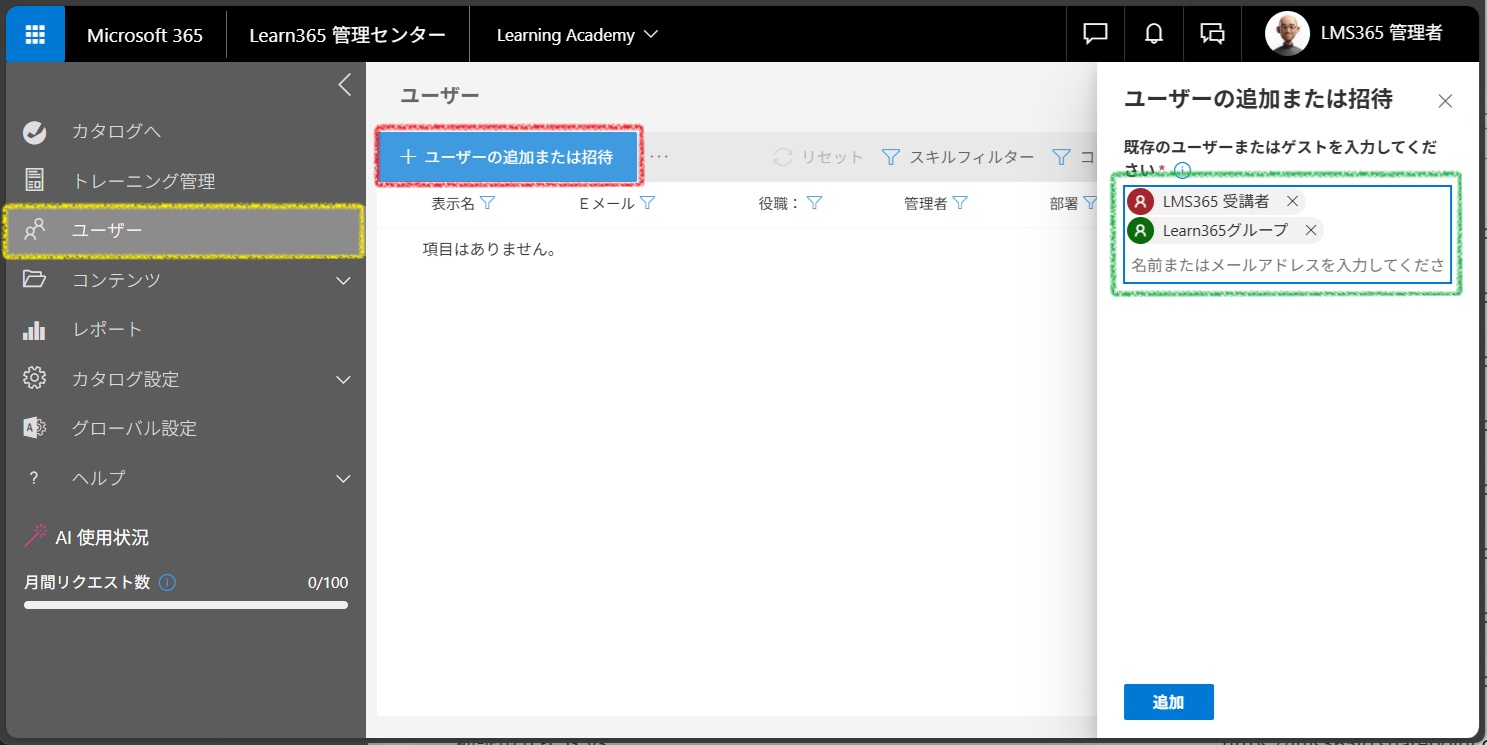
Task: Click the 0/100 request count
Action: (328, 582)
